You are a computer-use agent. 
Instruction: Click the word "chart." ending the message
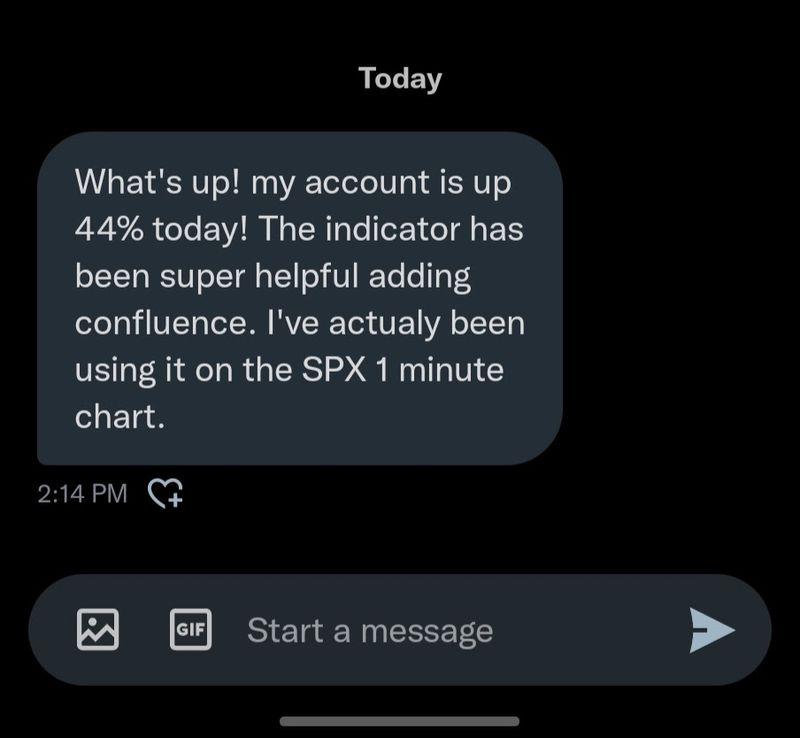[119, 415]
